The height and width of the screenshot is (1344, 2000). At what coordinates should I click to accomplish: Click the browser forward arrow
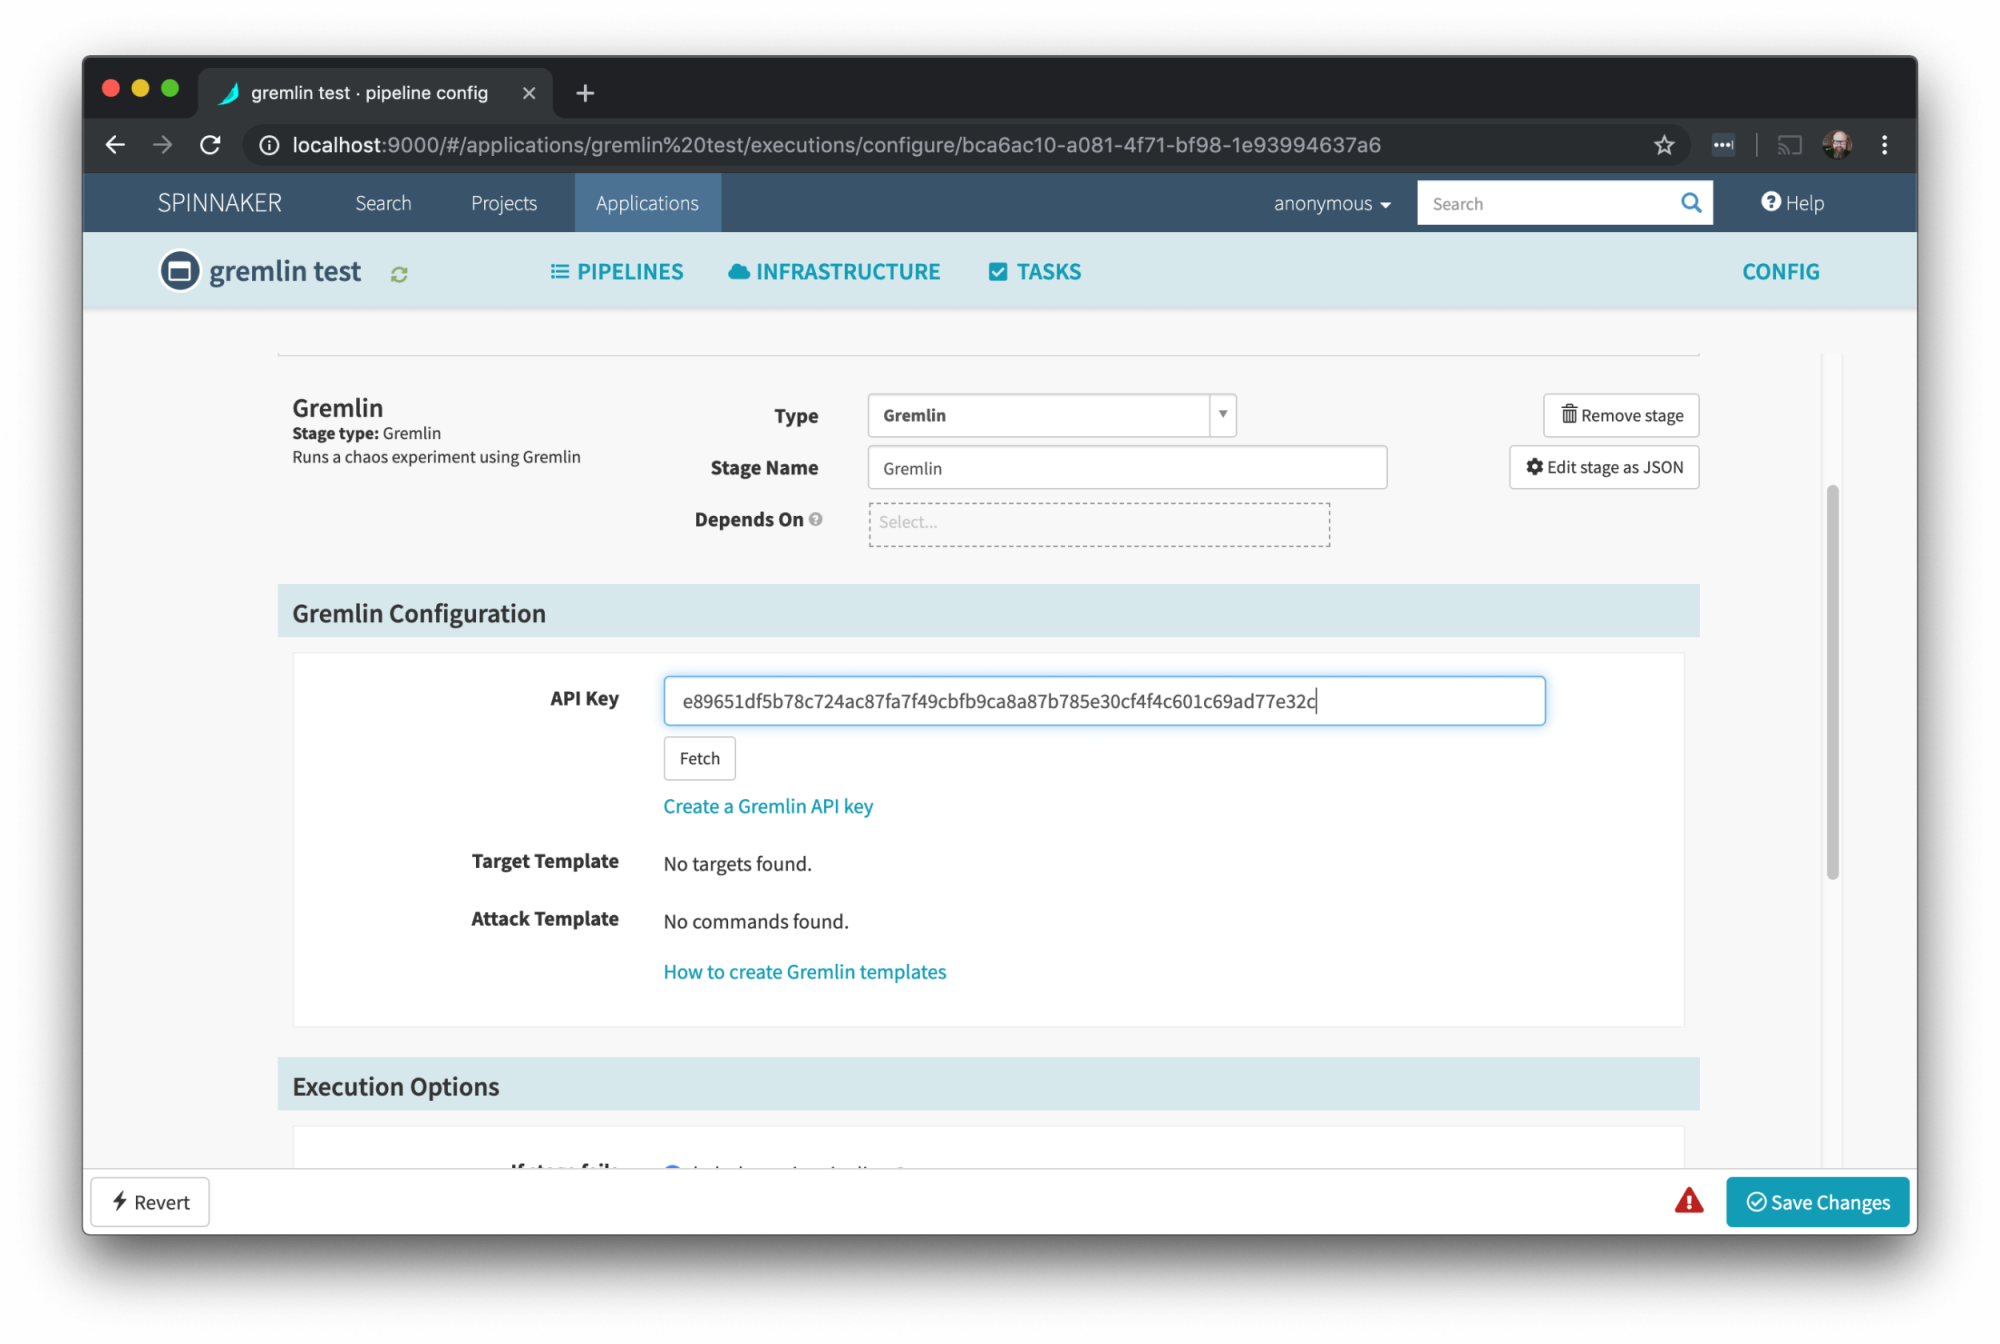(x=162, y=145)
